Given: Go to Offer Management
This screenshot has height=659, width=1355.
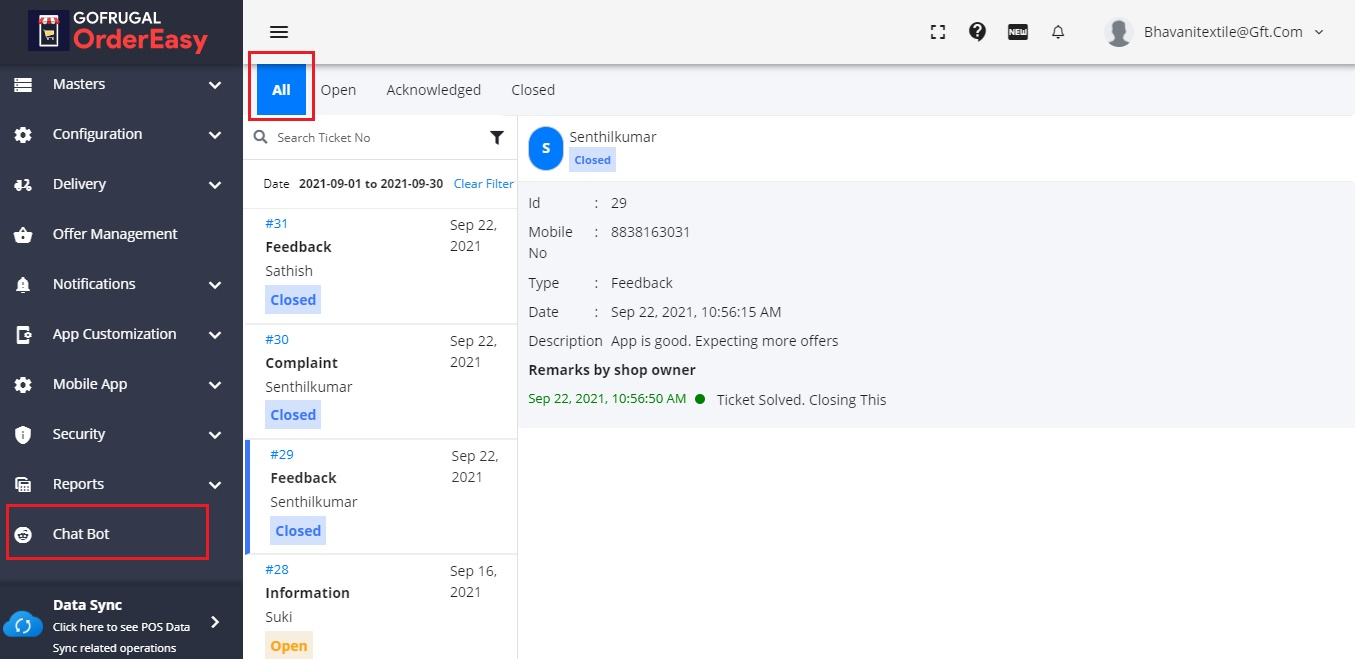Looking at the screenshot, I should pos(114,235).
